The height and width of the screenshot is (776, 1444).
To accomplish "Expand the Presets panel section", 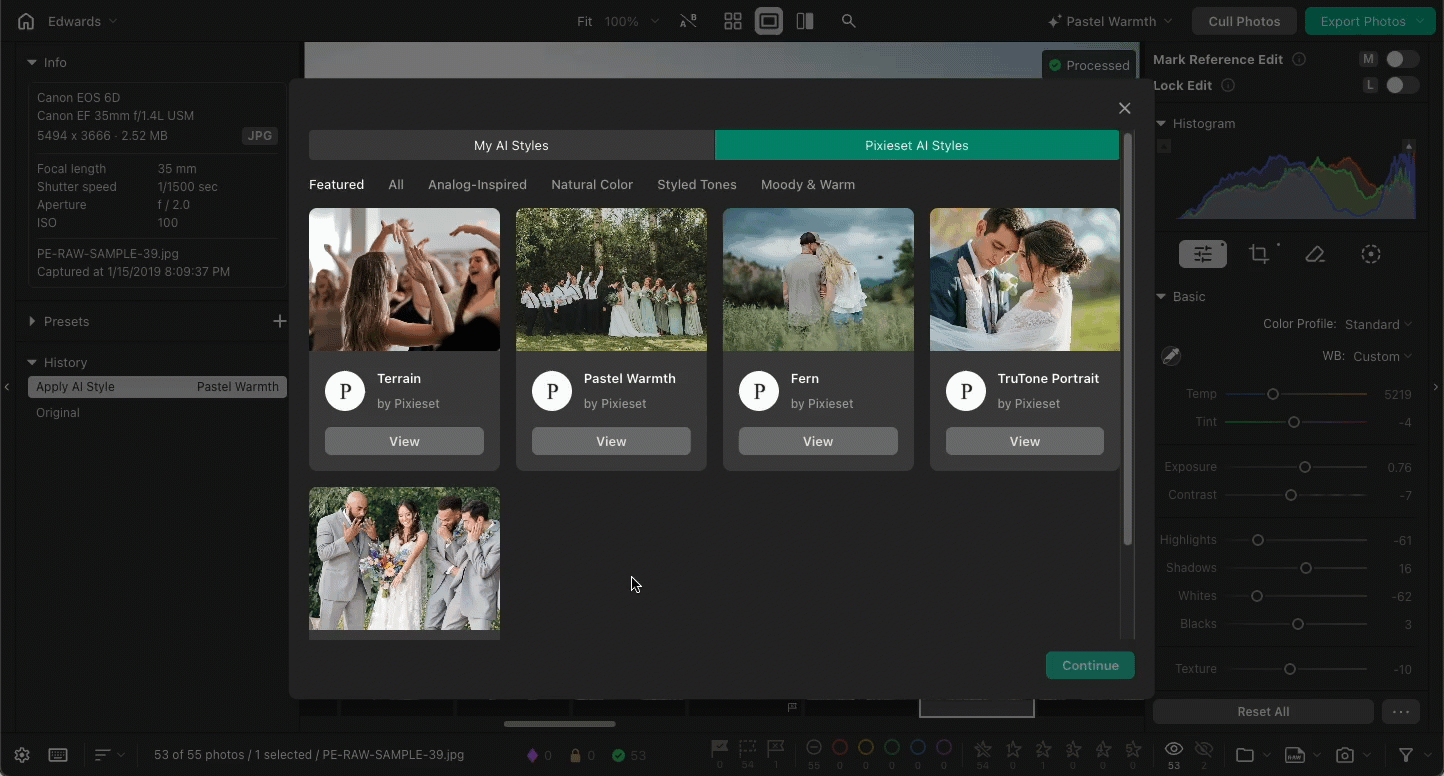I will (x=32, y=321).
